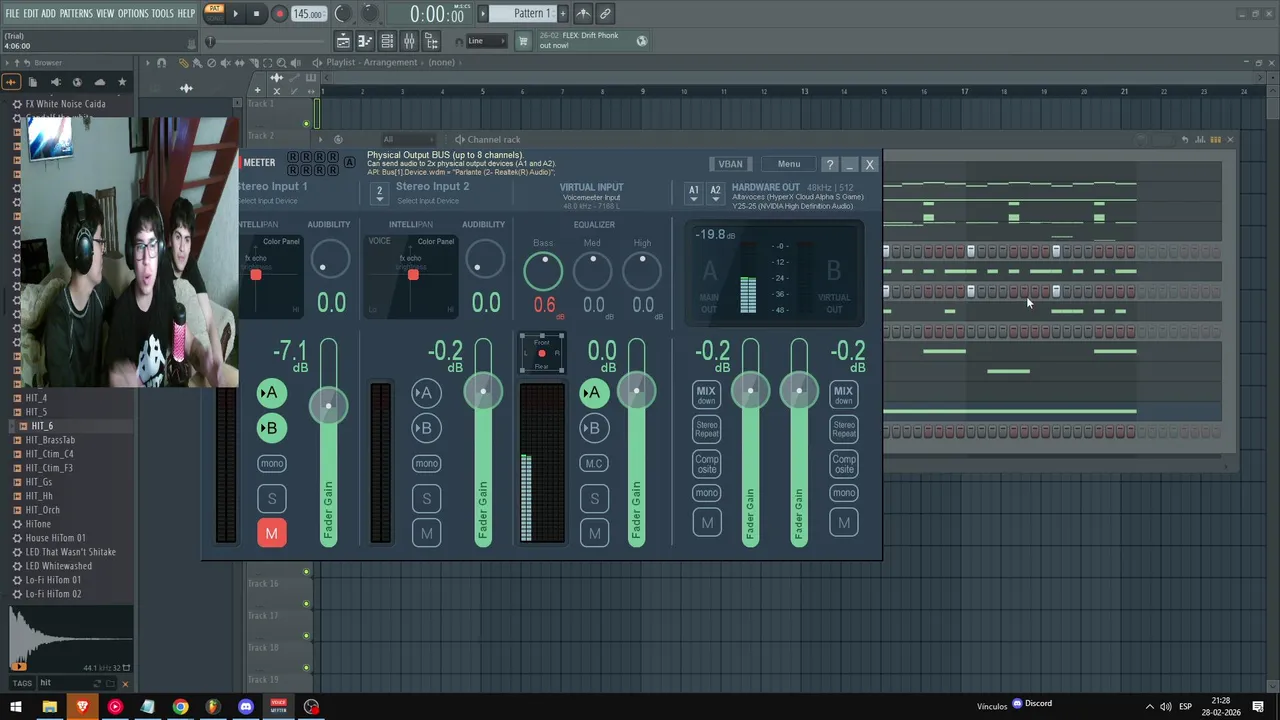Toggle Virtual Input bus A routing

594,393
